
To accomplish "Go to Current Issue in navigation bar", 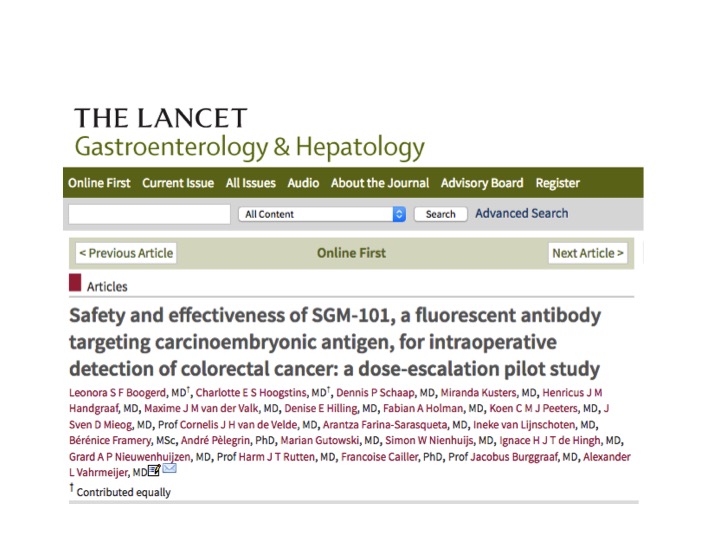I will click(178, 183).
